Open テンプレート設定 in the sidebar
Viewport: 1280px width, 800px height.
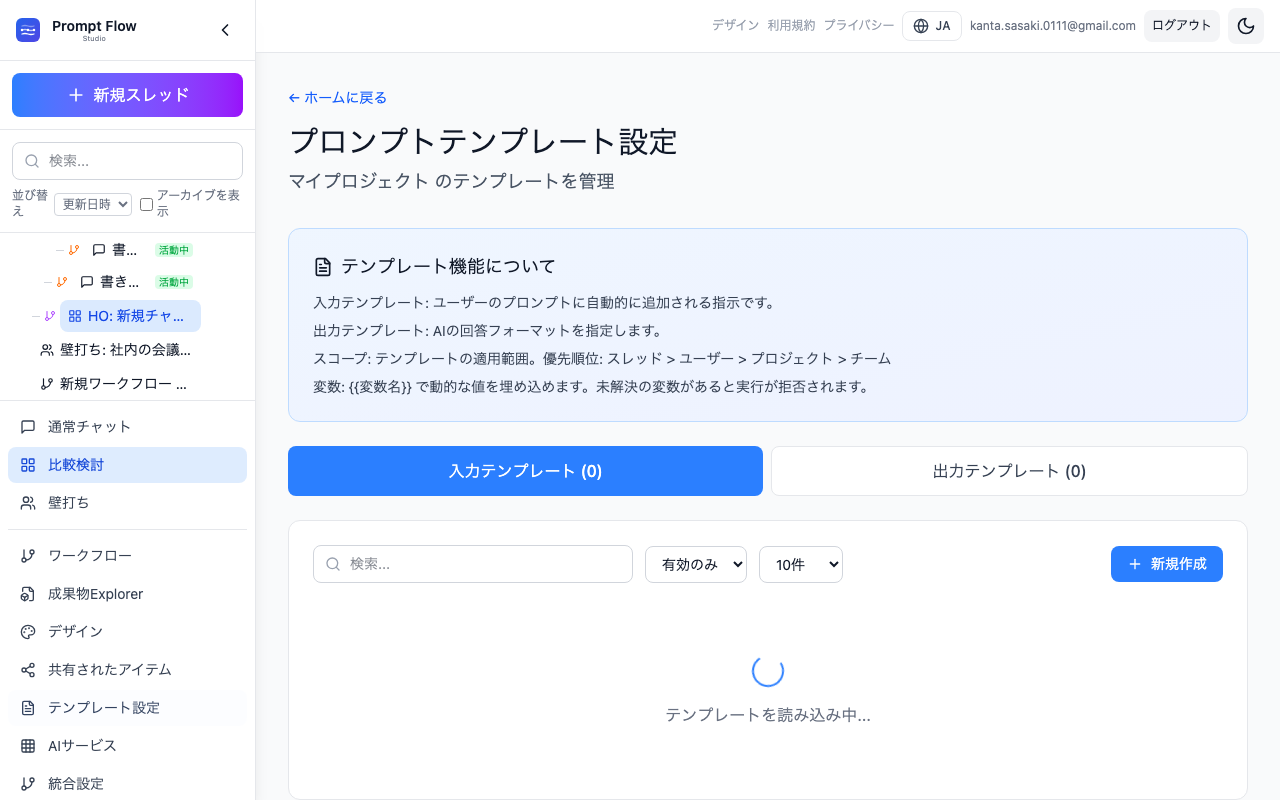[127, 708]
